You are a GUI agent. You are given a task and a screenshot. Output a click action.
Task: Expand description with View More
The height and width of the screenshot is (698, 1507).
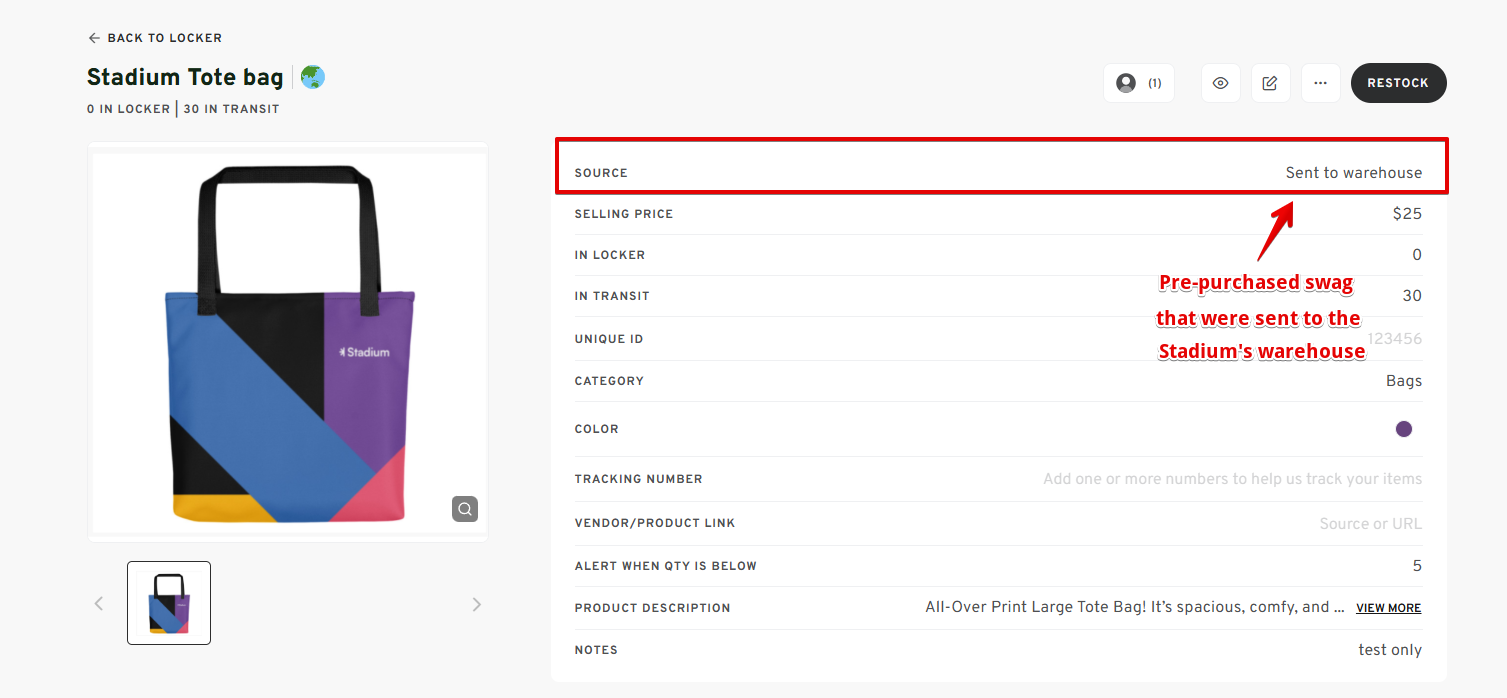[x=1388, y=608]
